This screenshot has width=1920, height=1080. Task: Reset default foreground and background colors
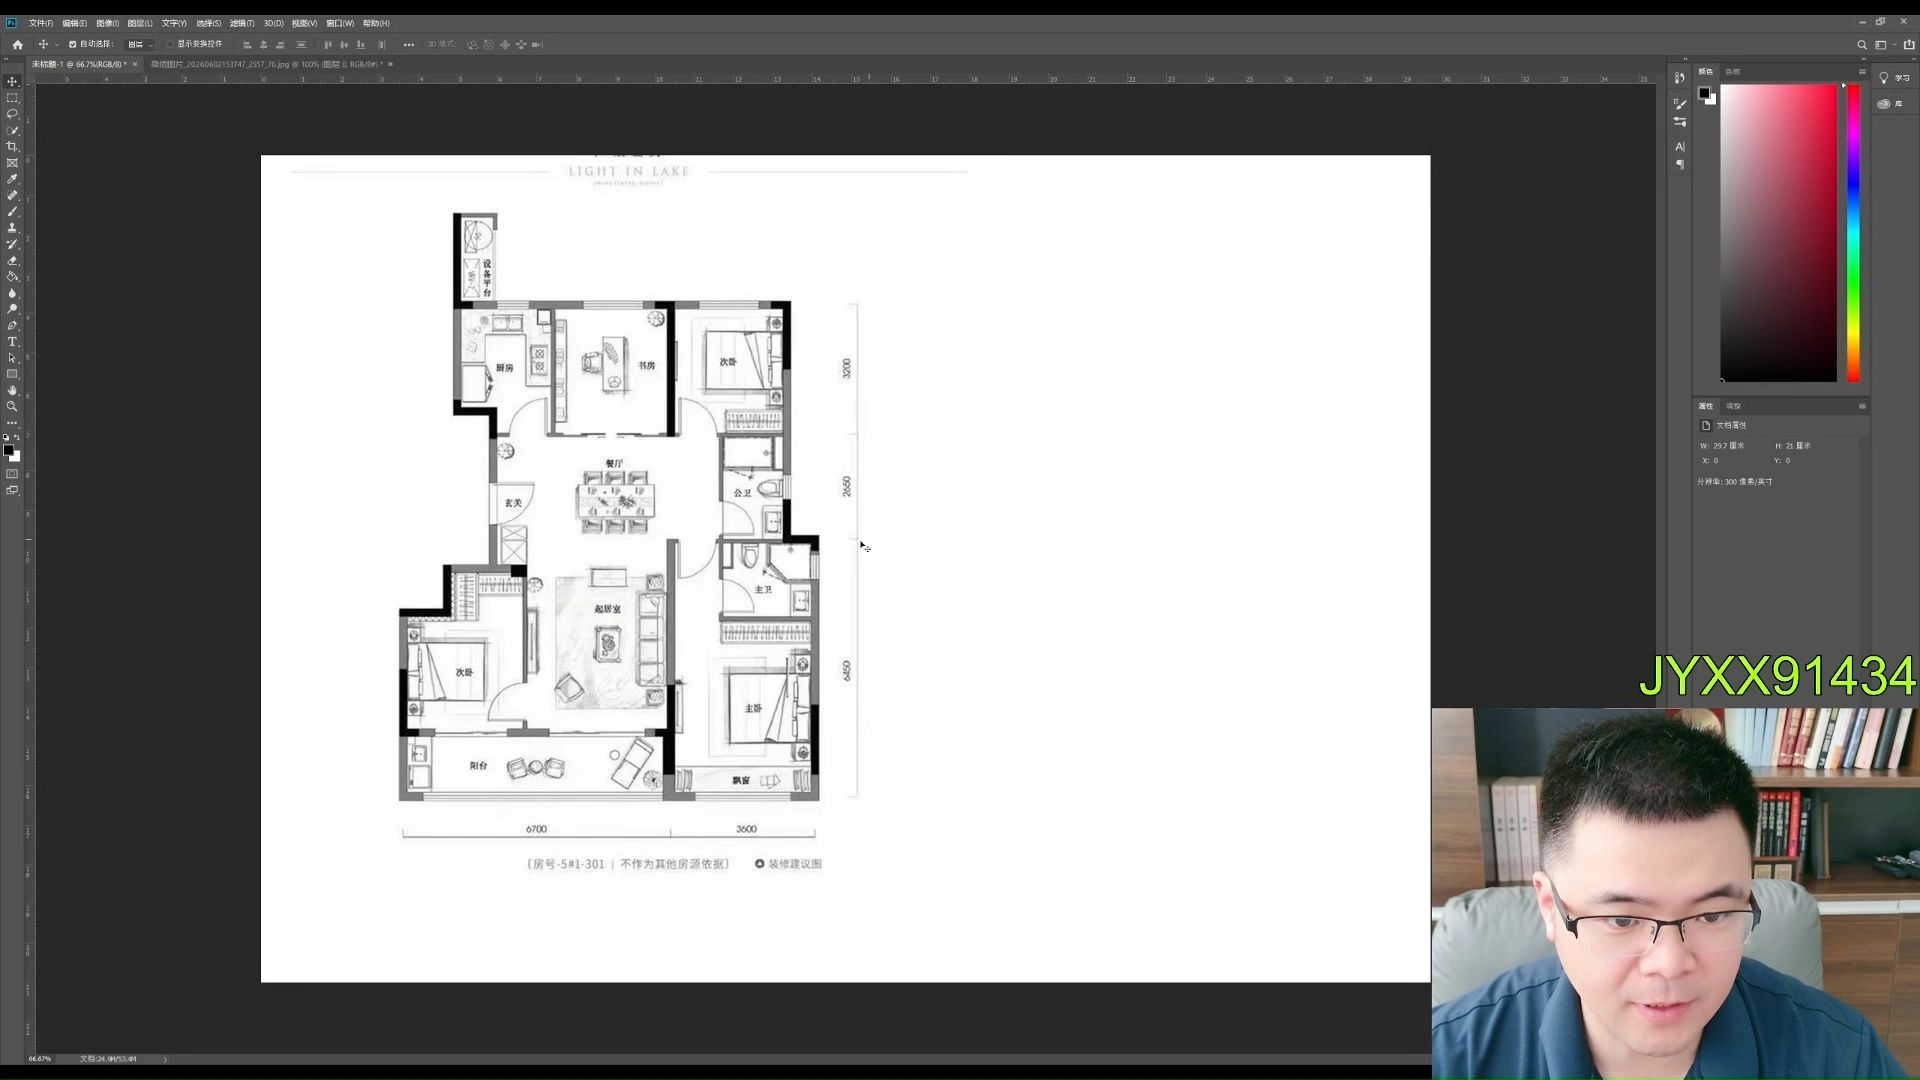click(x=6, y=438)
